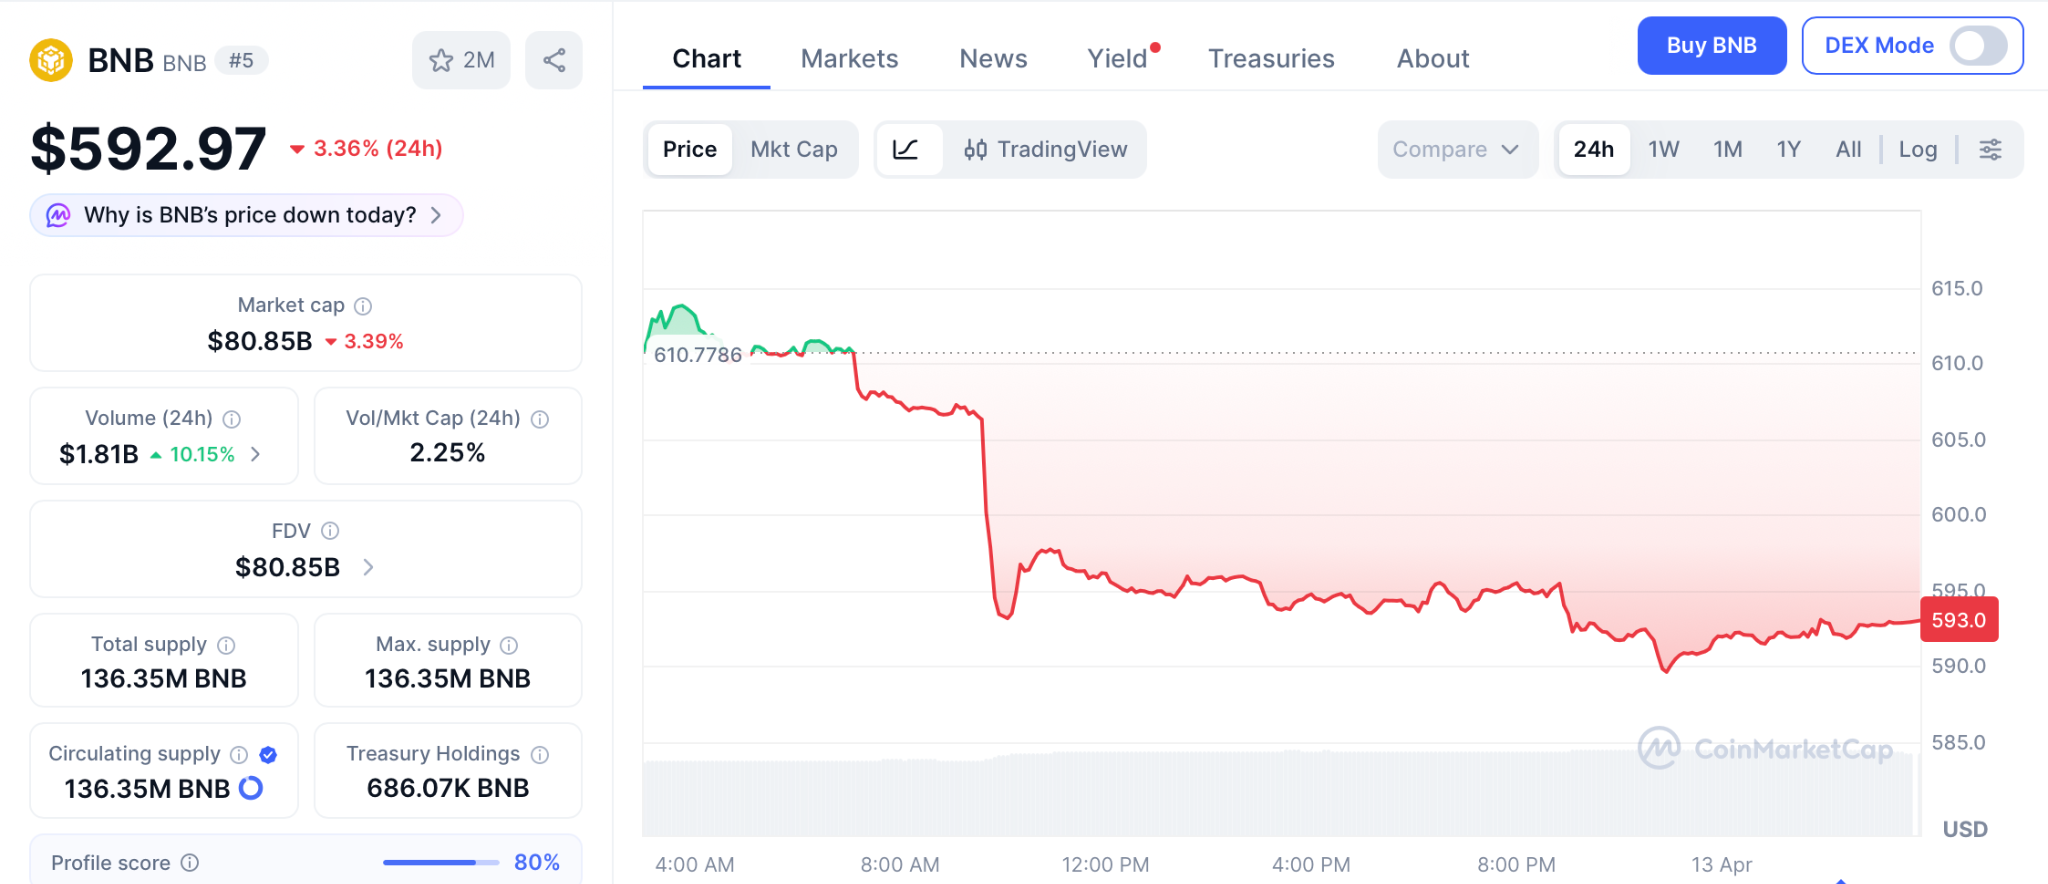Expand FDV details chevron
2048x884 pixels.
[x=368, y=567]
